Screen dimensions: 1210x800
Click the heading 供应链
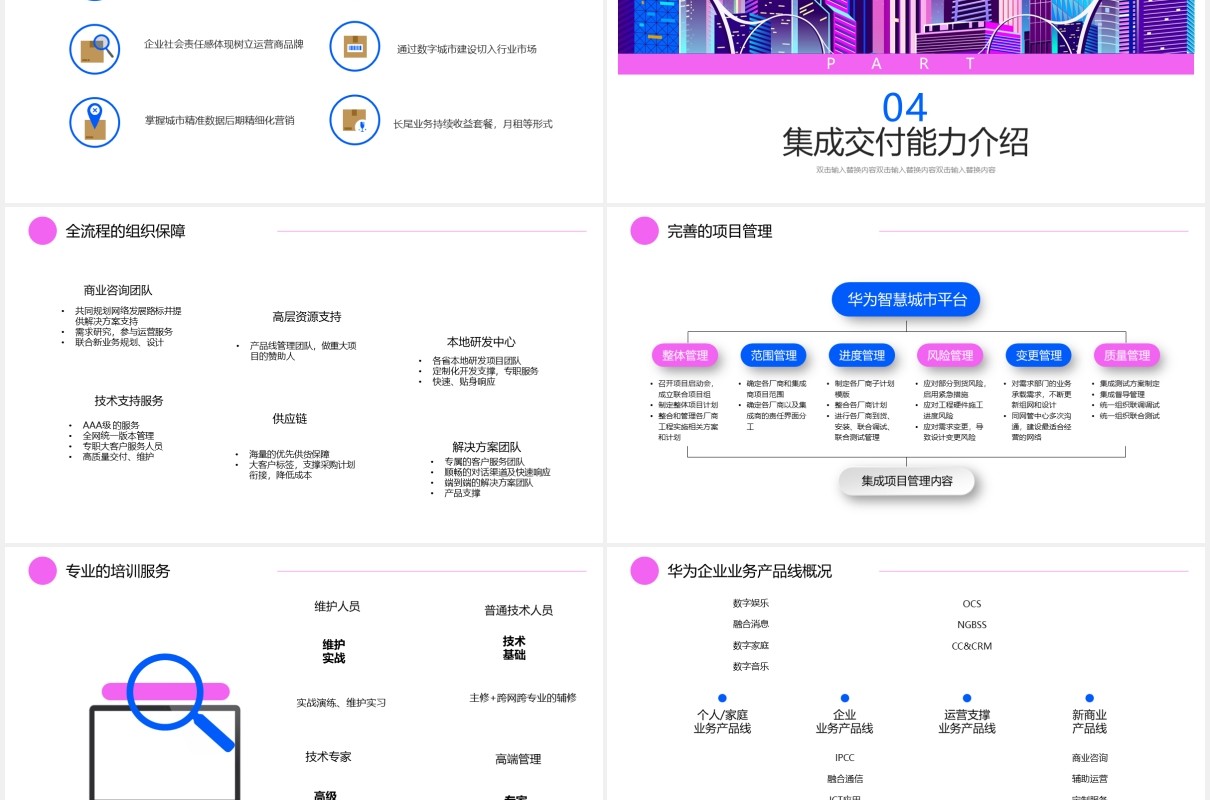(289, 419)
